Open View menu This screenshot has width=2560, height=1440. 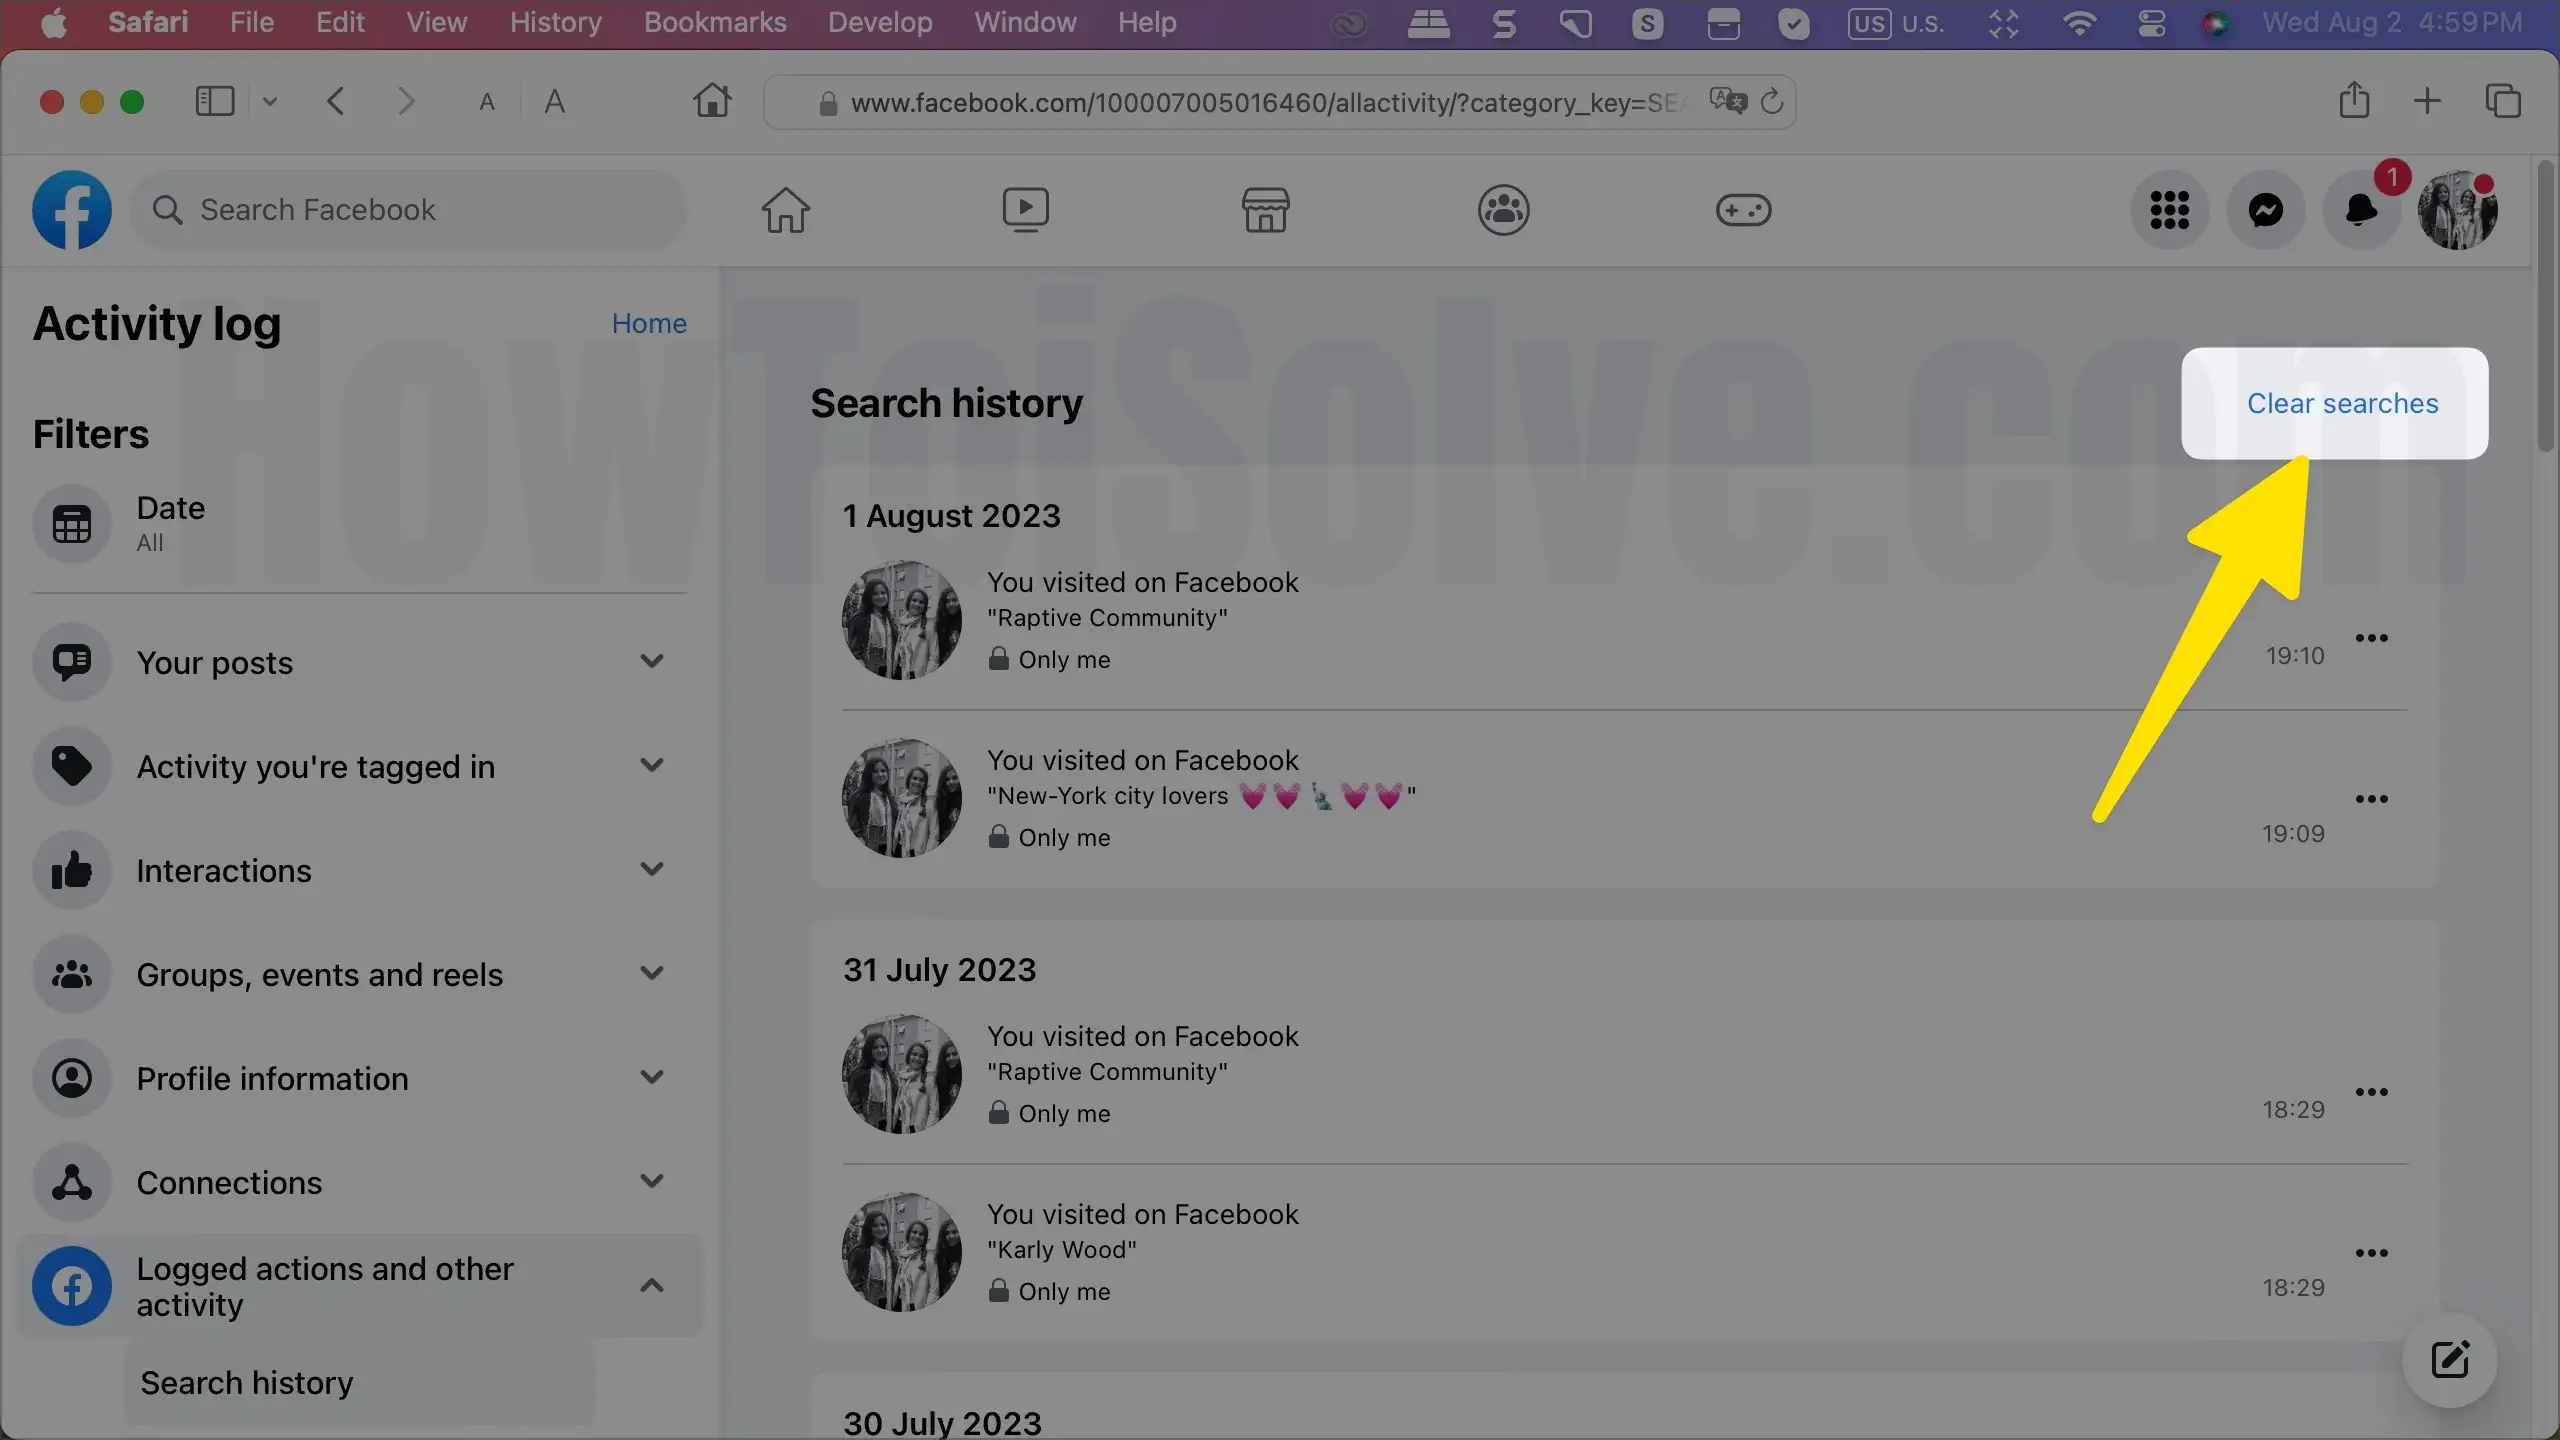(x=436, y=22)
